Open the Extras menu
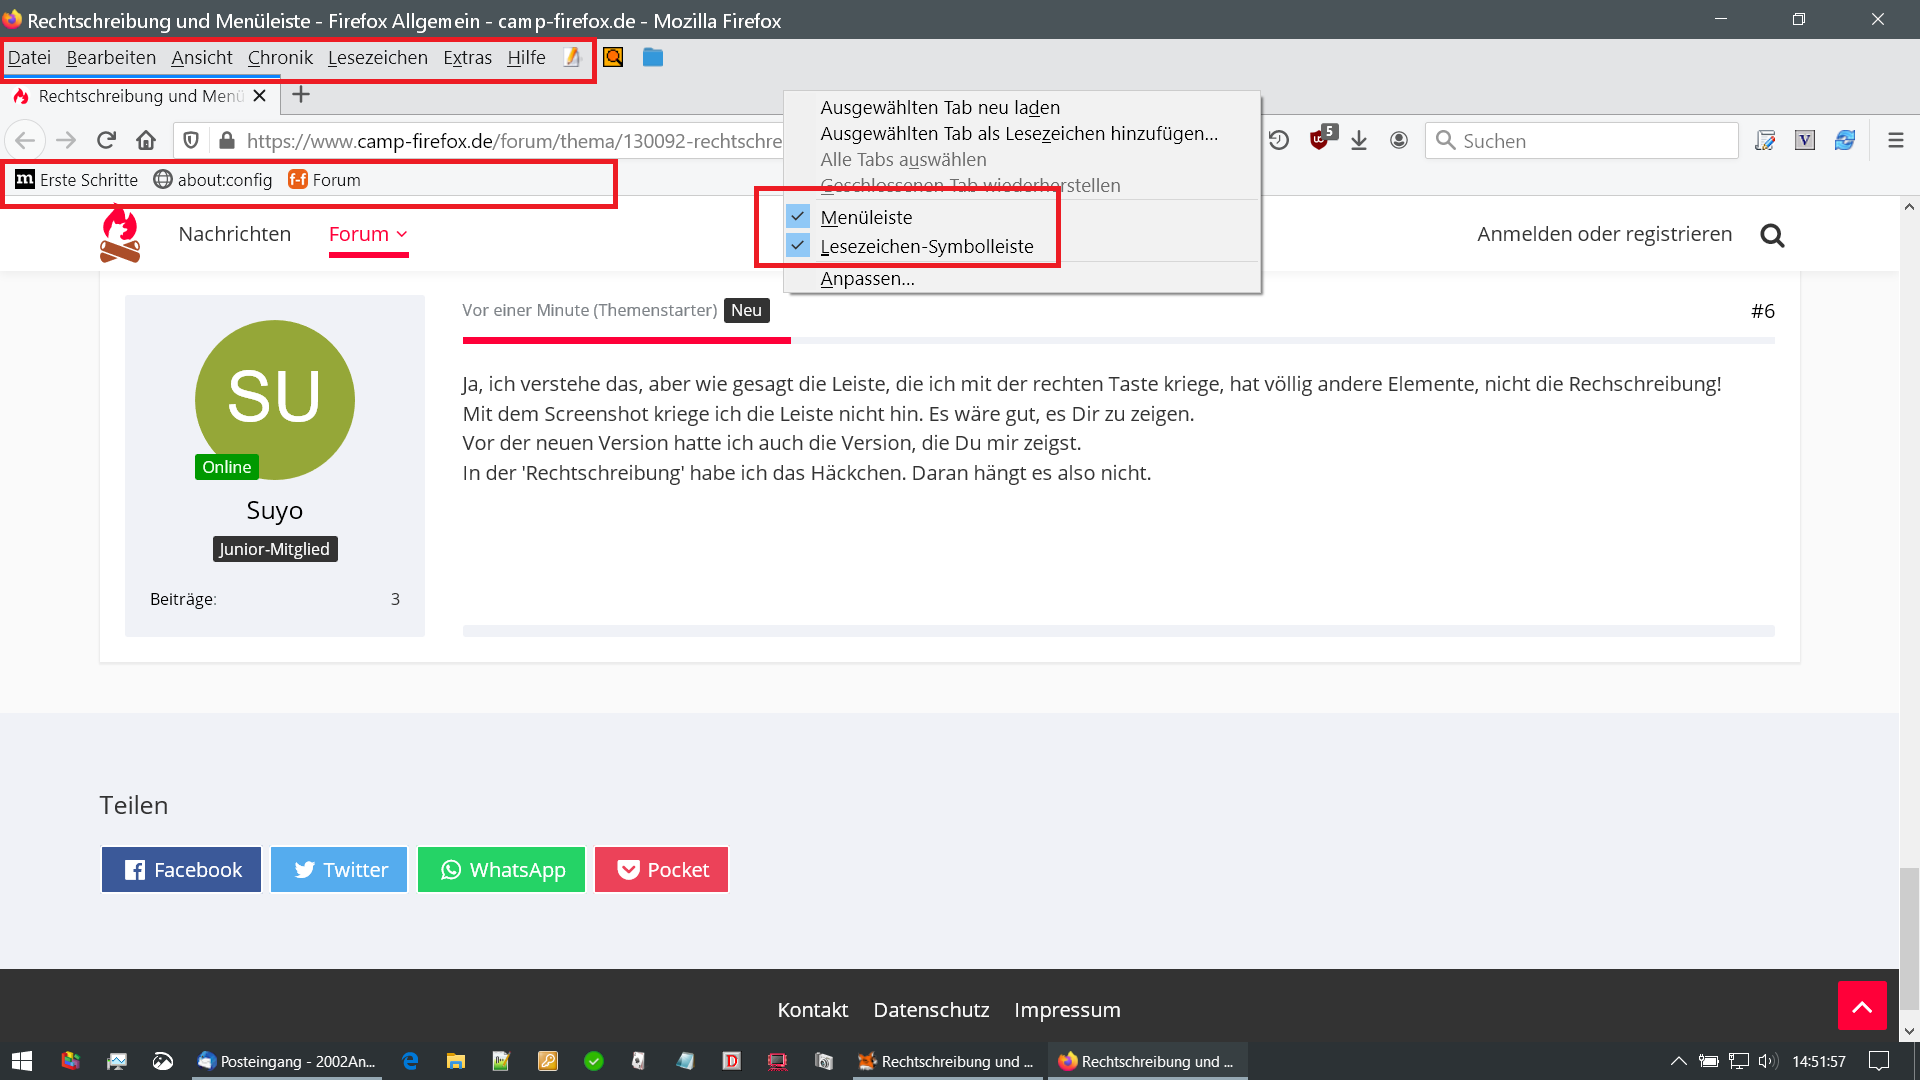 click(x=467, y=58)
